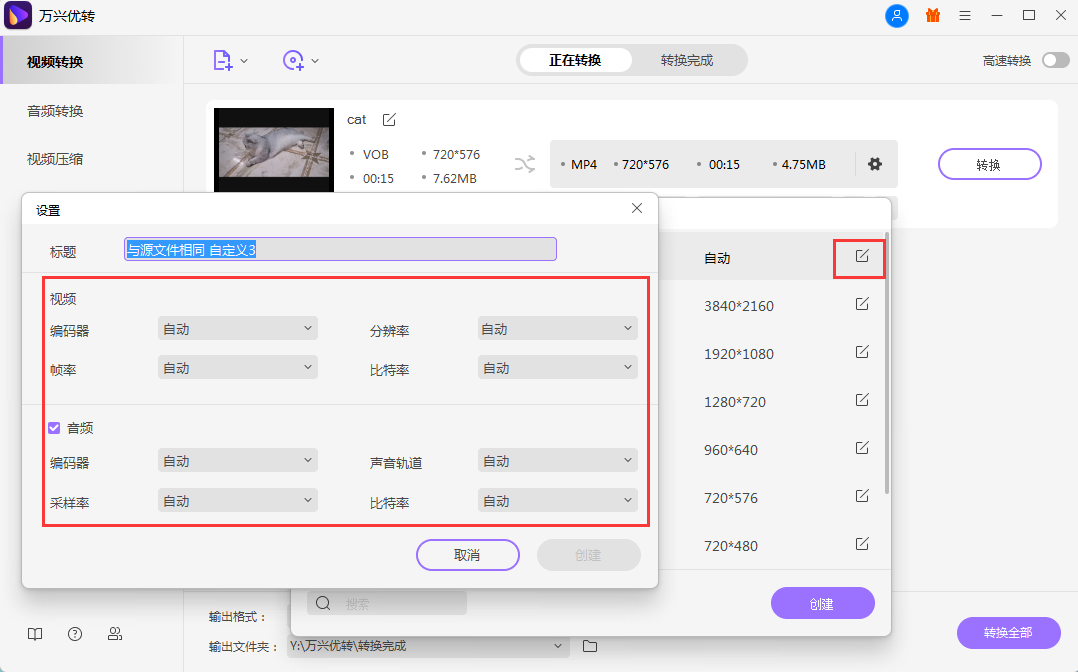Click the add file icon

coord(223,61)
